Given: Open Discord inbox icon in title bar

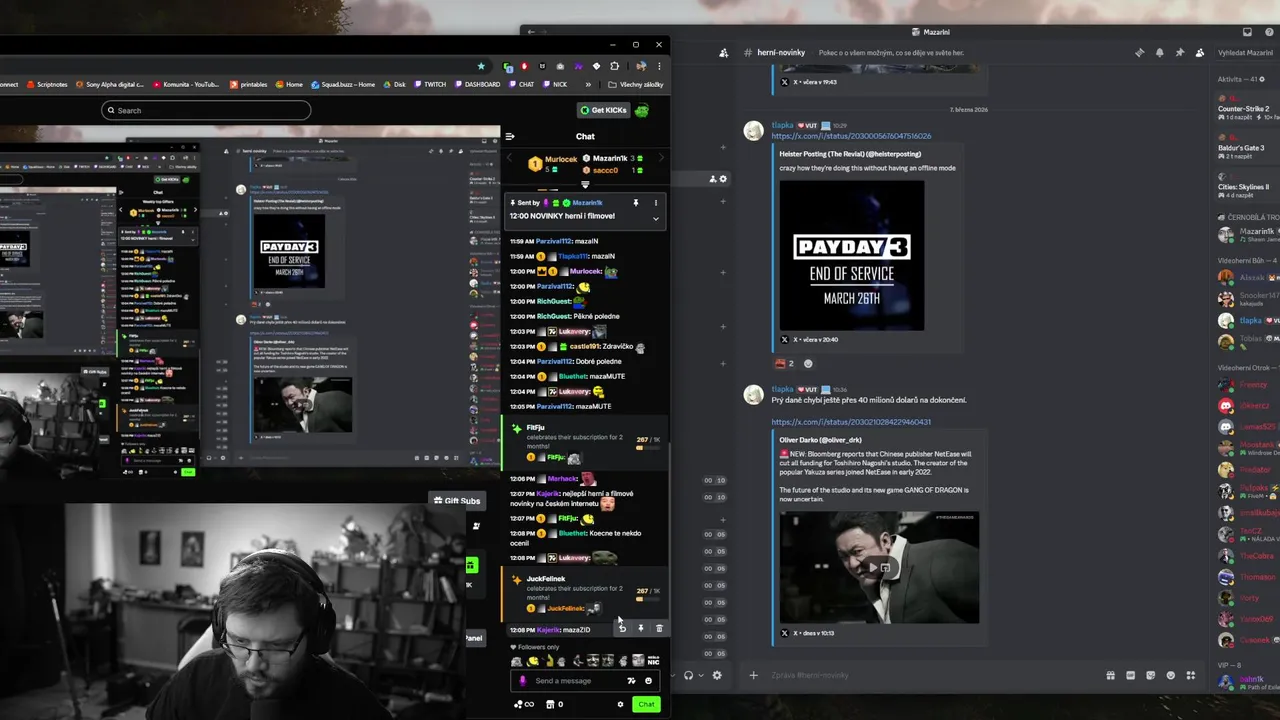Looking at the screenshot, I should (1247, 32).
